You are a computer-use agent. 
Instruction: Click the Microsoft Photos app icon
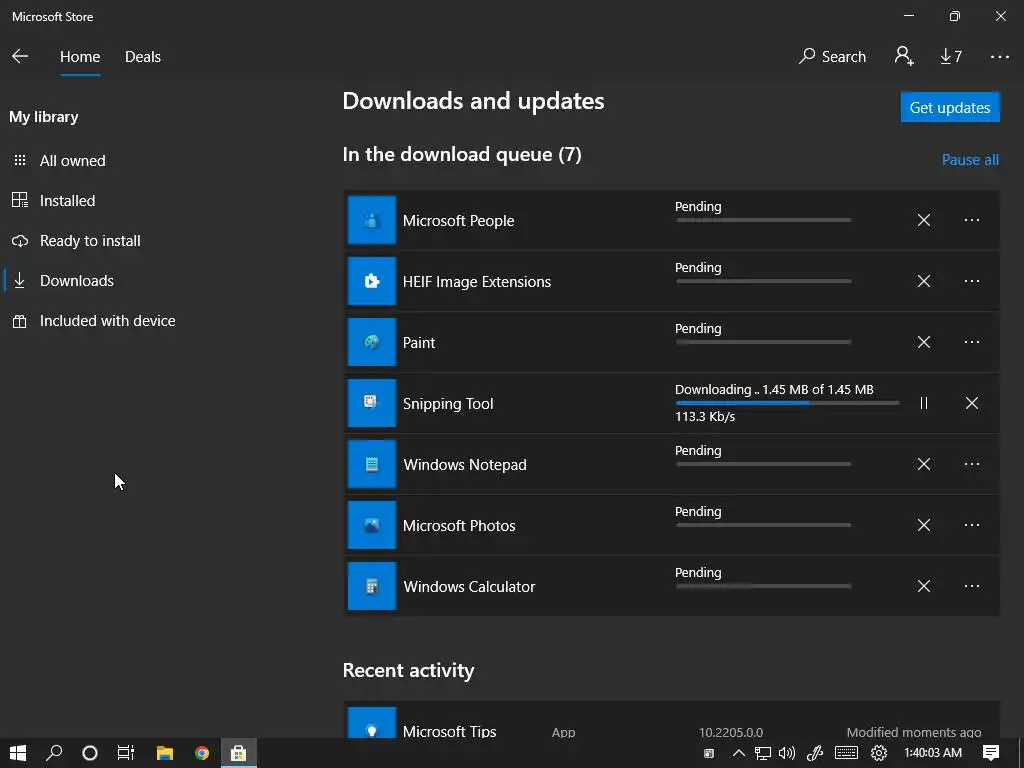point(372,525)
